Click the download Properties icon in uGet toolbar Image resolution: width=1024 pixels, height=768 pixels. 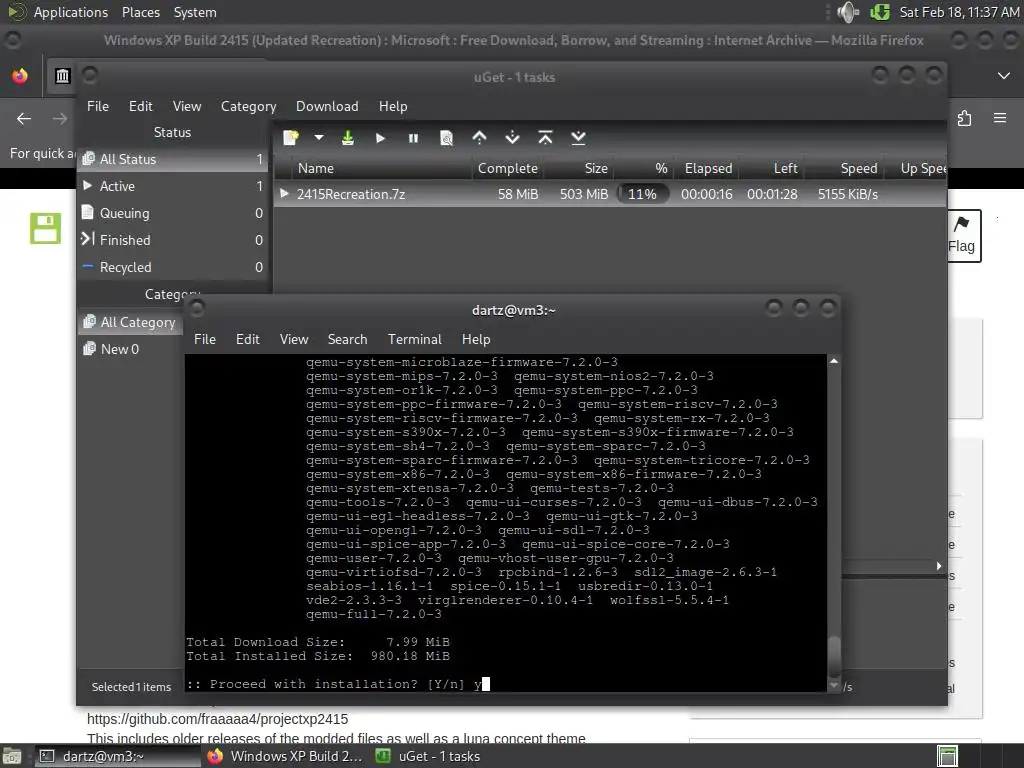click(x=447, y=138)
